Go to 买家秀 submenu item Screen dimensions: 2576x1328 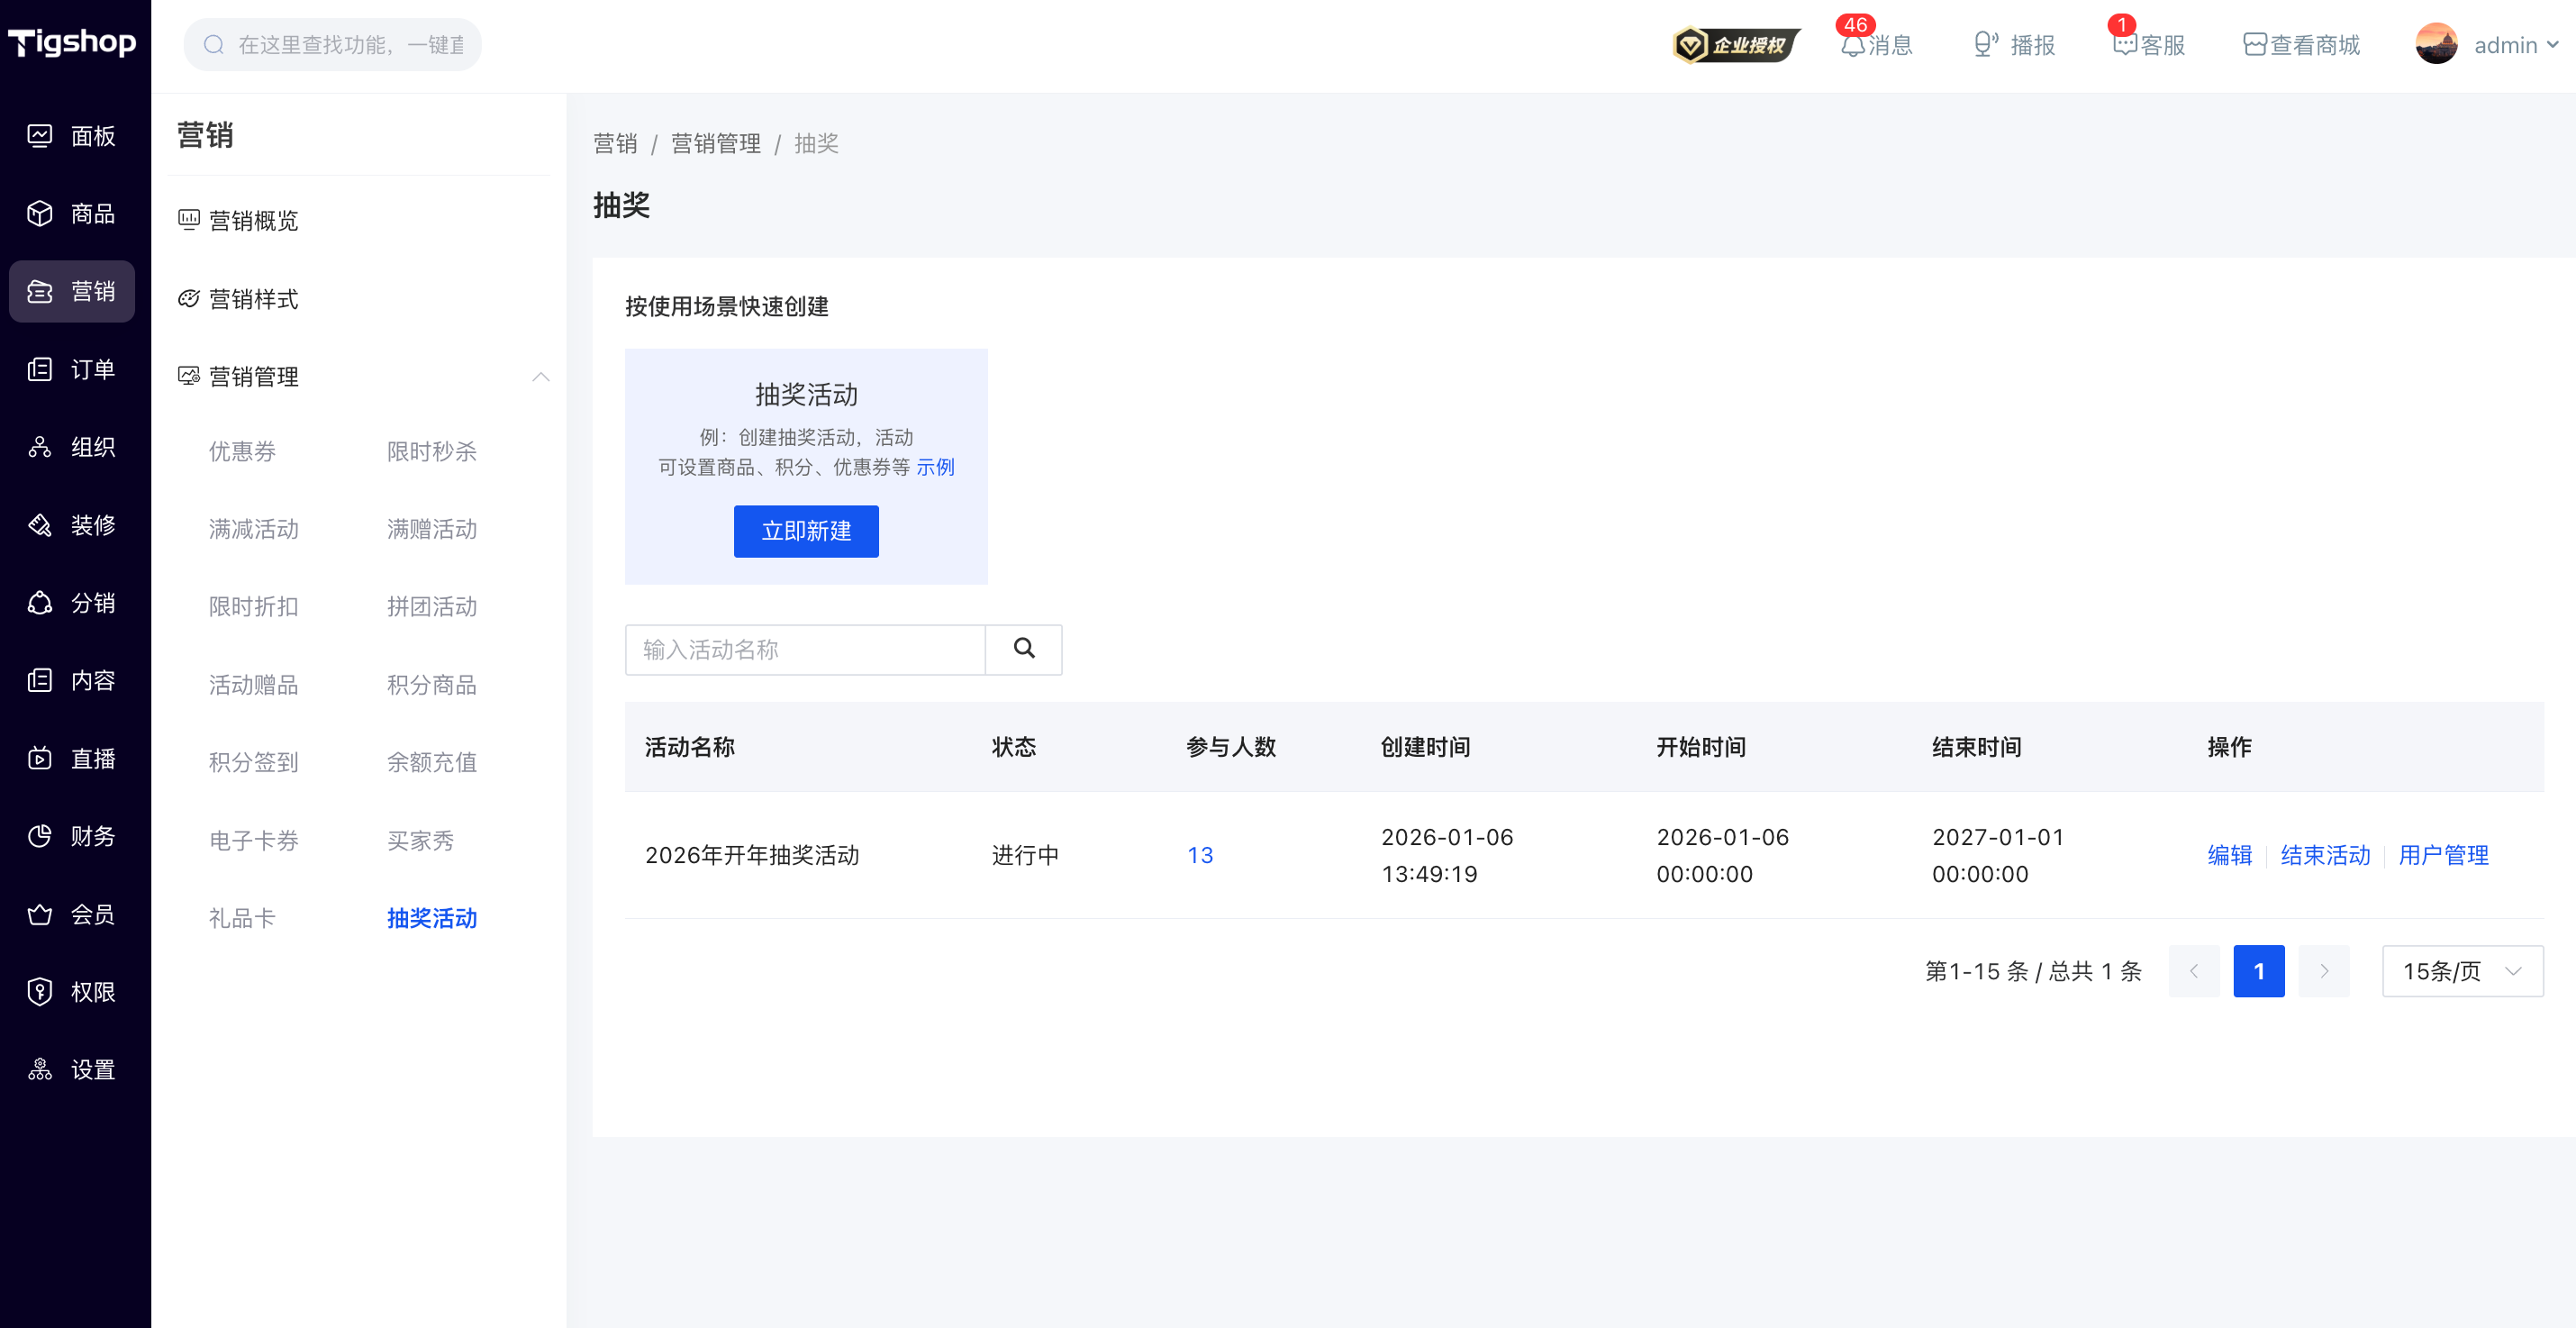tap(421, 840)
